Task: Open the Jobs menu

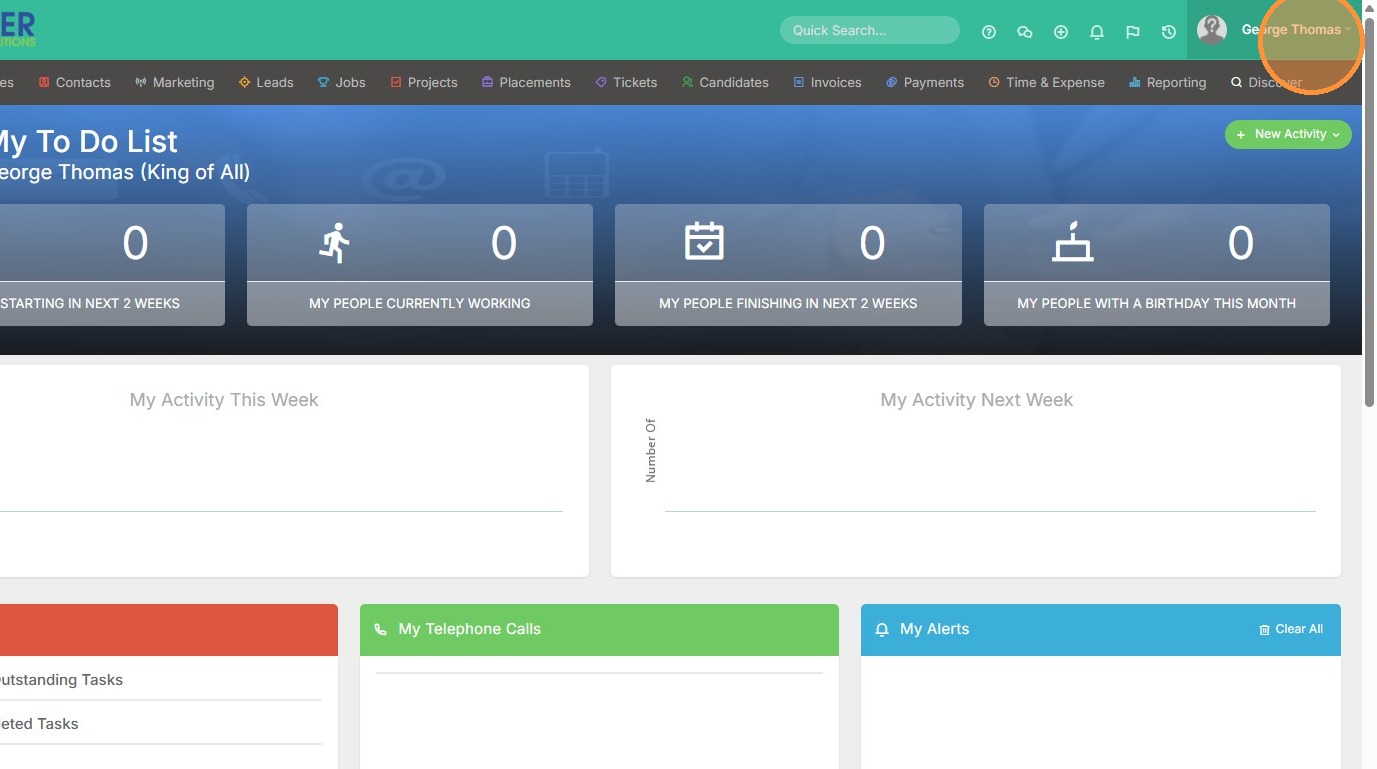Action: click(x=342, y=82)
